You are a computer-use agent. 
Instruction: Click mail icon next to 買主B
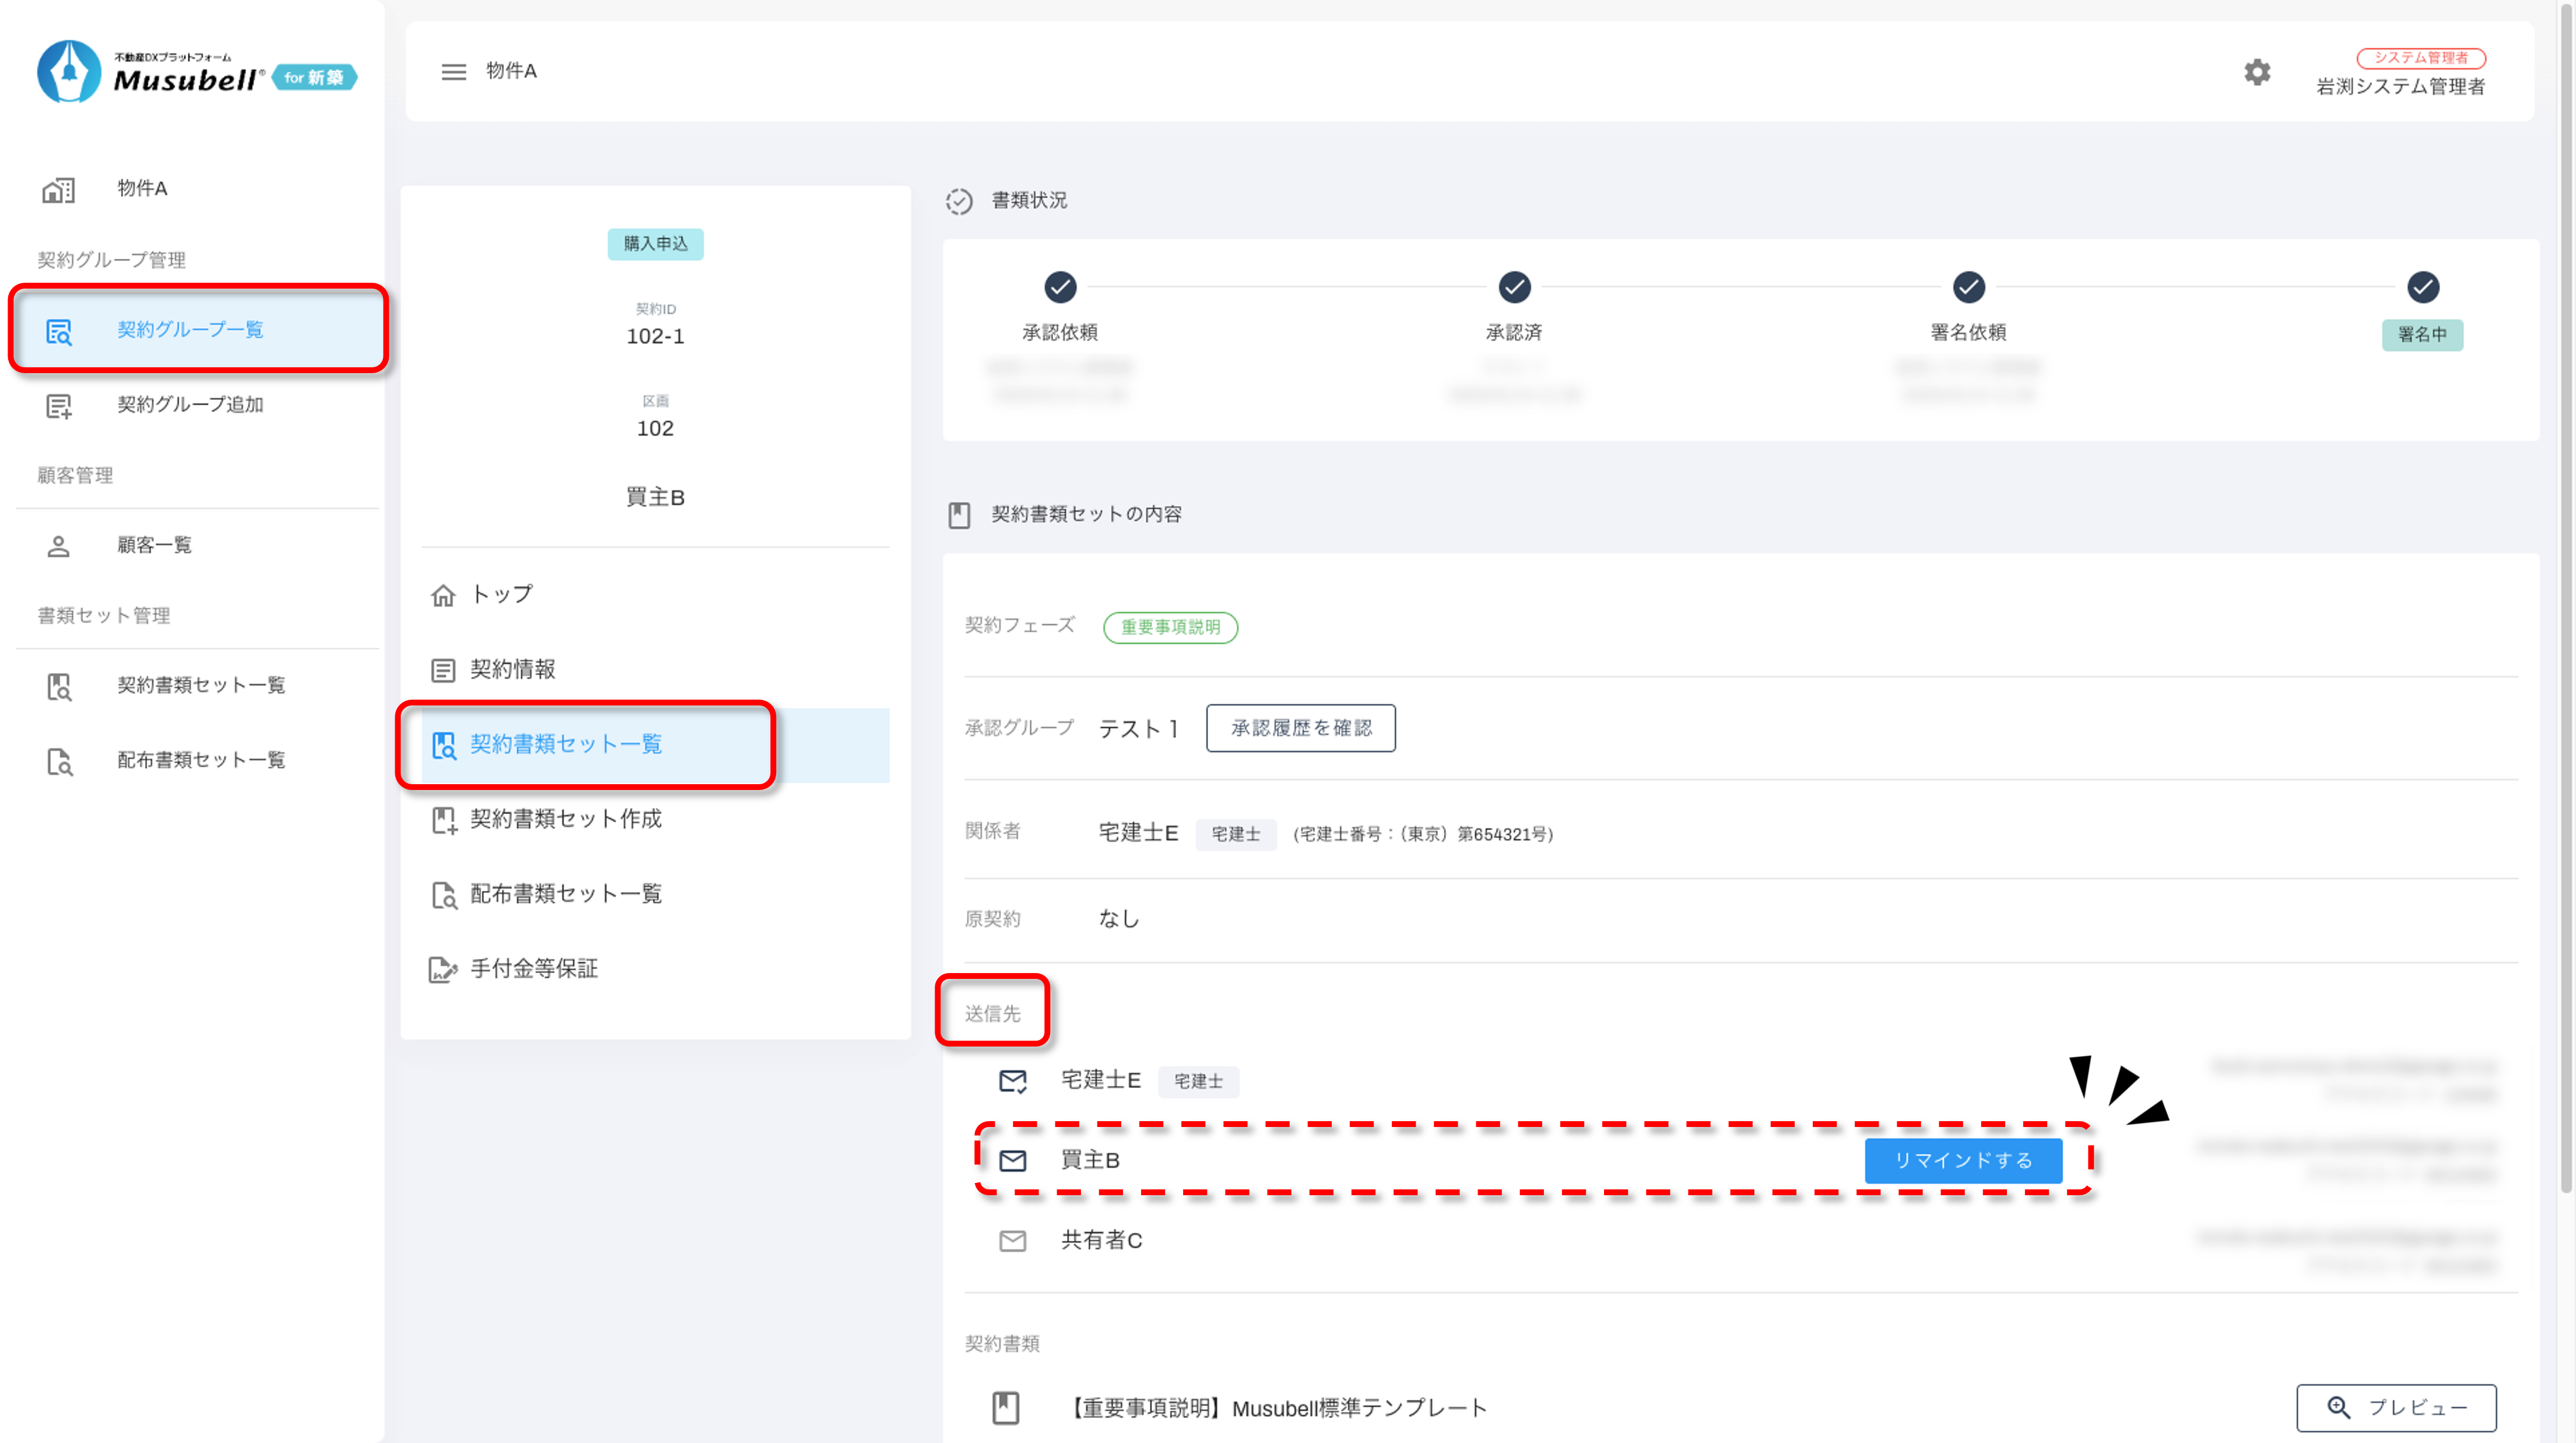pos(1012,1160)
